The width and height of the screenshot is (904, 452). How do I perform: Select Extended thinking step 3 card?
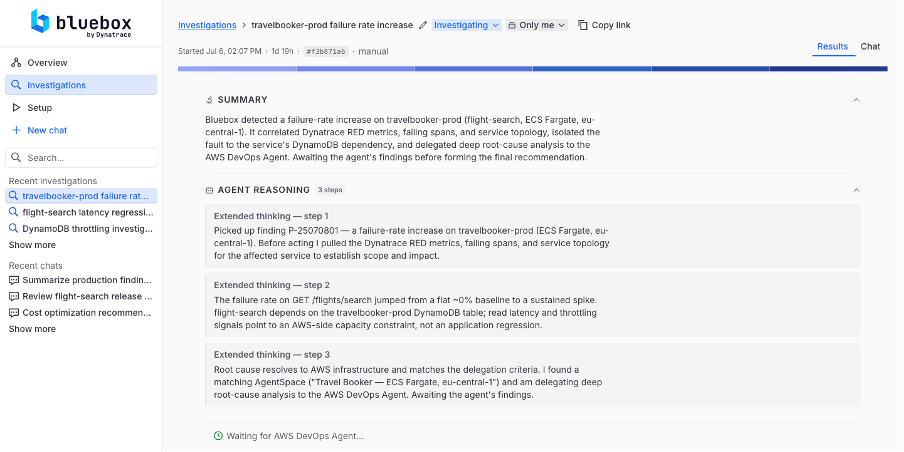click(x=533, y=375)
